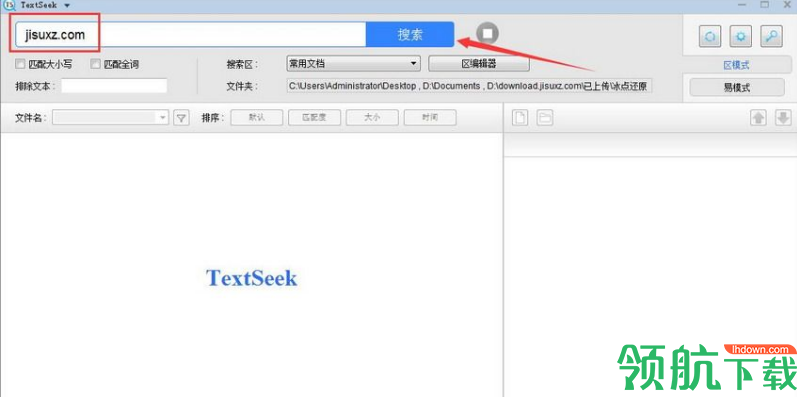
Task: Switch to 区模式 tab
Action: [x=736, y=65]
